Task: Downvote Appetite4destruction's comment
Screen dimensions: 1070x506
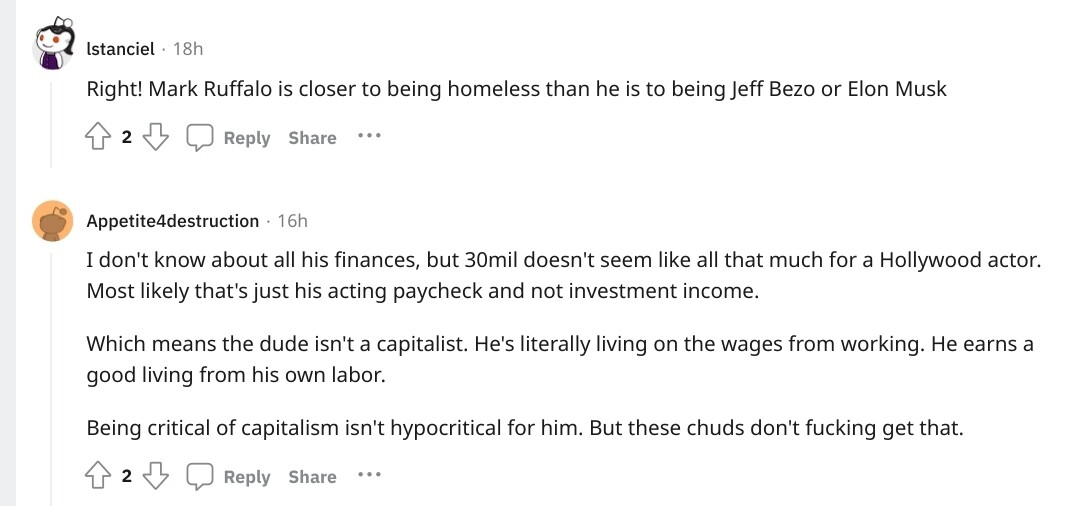Action: tap(155, 477)
